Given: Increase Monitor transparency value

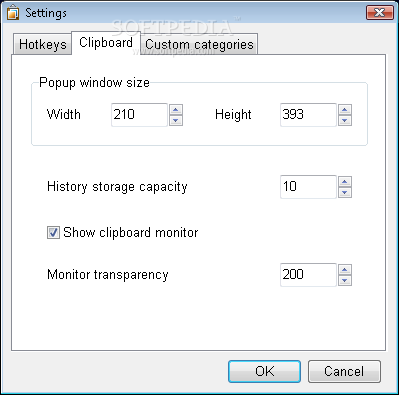Looking at the screenshot, I should click(345, 270).
